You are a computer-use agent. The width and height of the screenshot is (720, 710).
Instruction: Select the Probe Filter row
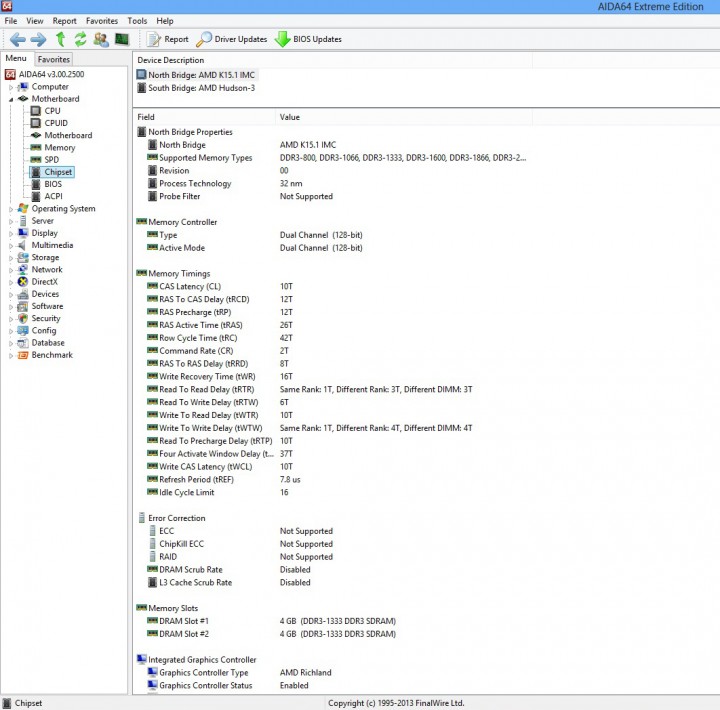tap(240, 196)
